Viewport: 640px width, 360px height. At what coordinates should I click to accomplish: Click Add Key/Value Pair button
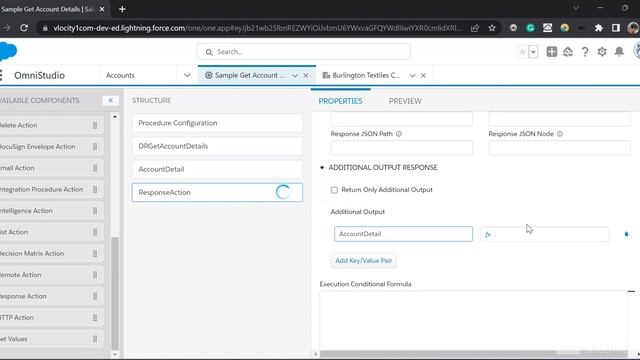(x=364, y=260)
